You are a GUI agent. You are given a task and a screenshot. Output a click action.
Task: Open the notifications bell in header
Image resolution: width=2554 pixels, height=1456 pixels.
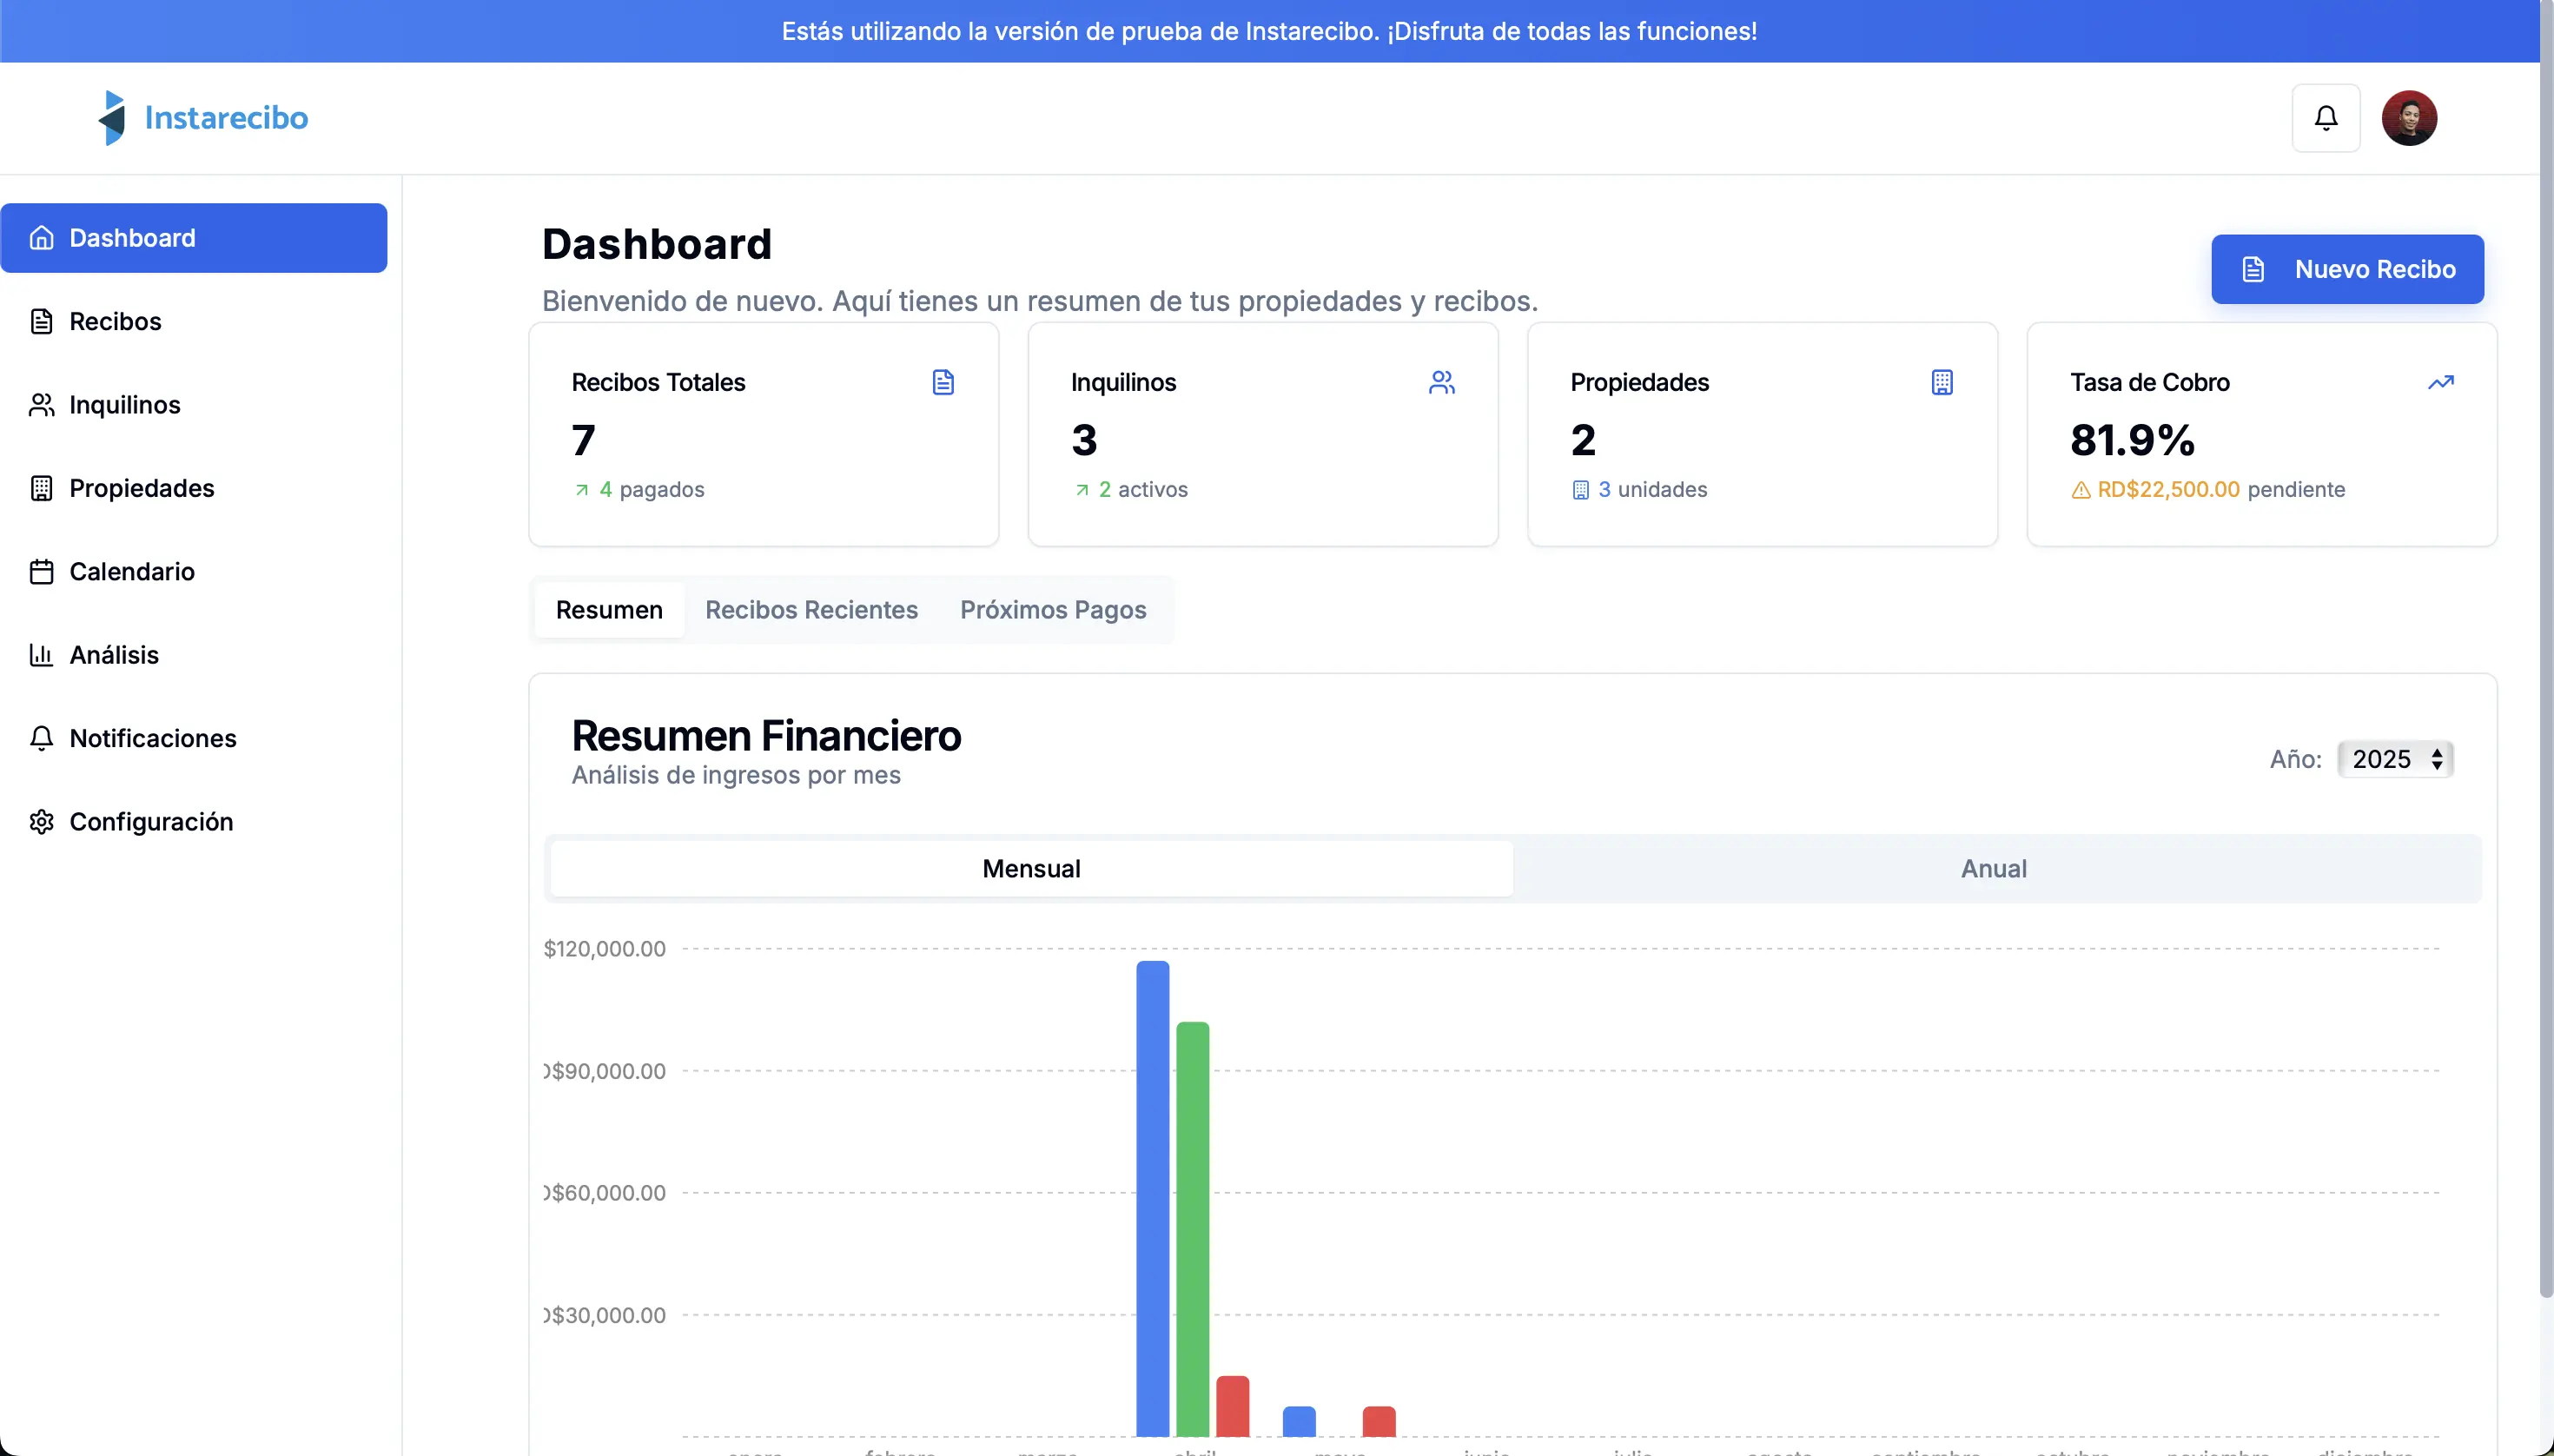pos(2326,118)
